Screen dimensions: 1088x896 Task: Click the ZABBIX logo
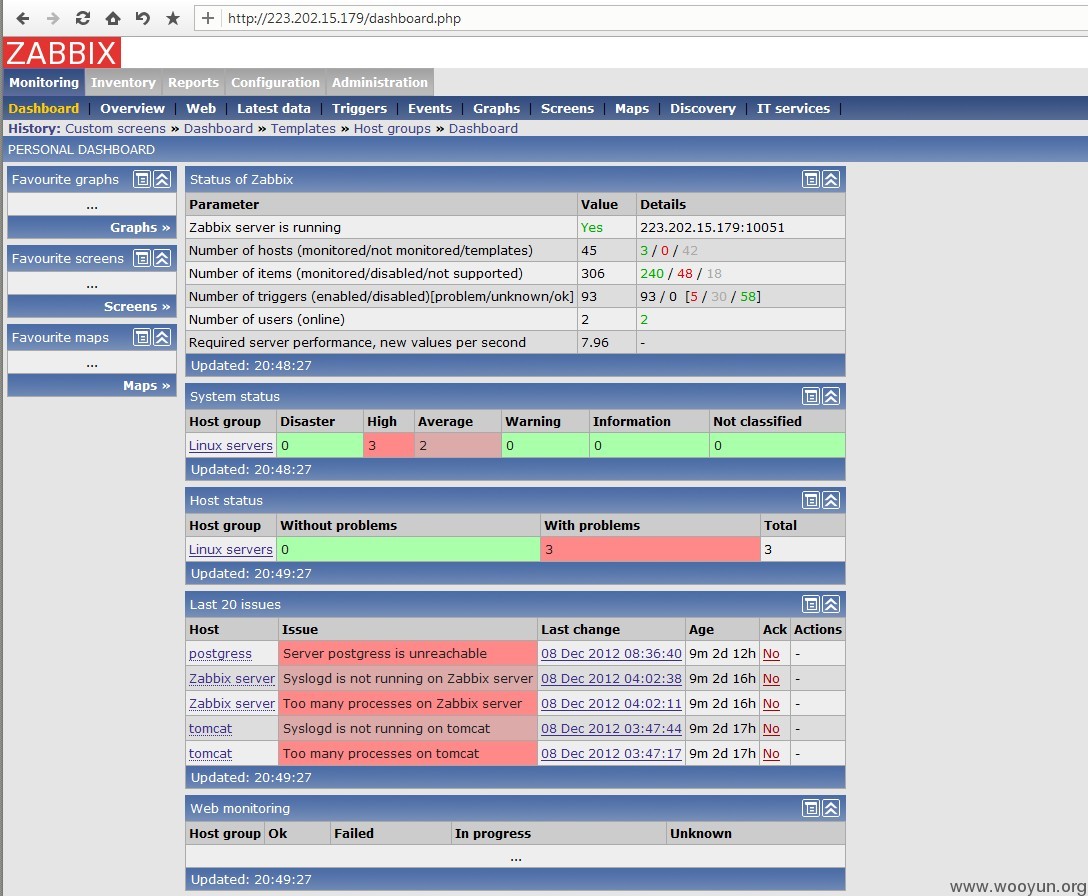coord(62,53)
